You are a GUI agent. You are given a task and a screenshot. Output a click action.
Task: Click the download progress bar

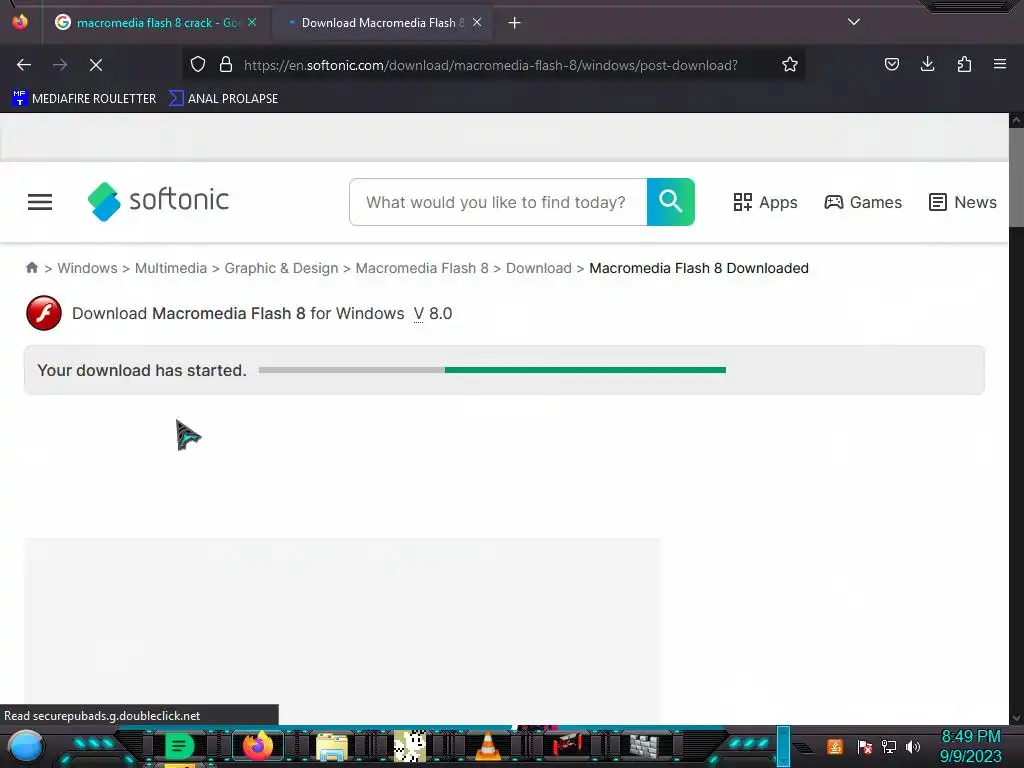pyautogui.click(x=492, y=370)
